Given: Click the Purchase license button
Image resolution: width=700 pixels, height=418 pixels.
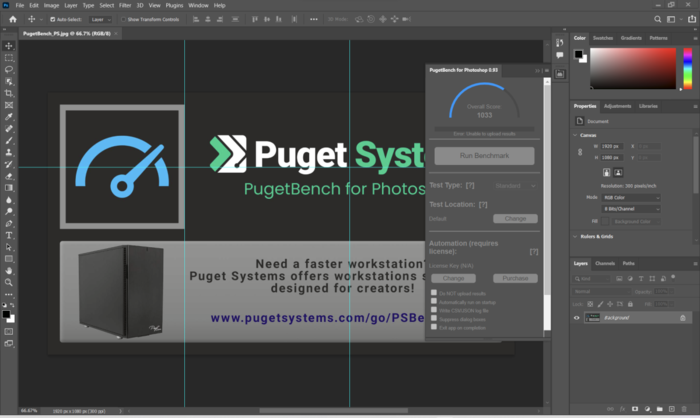Looking at the screenshot, I should pos(515,278).
